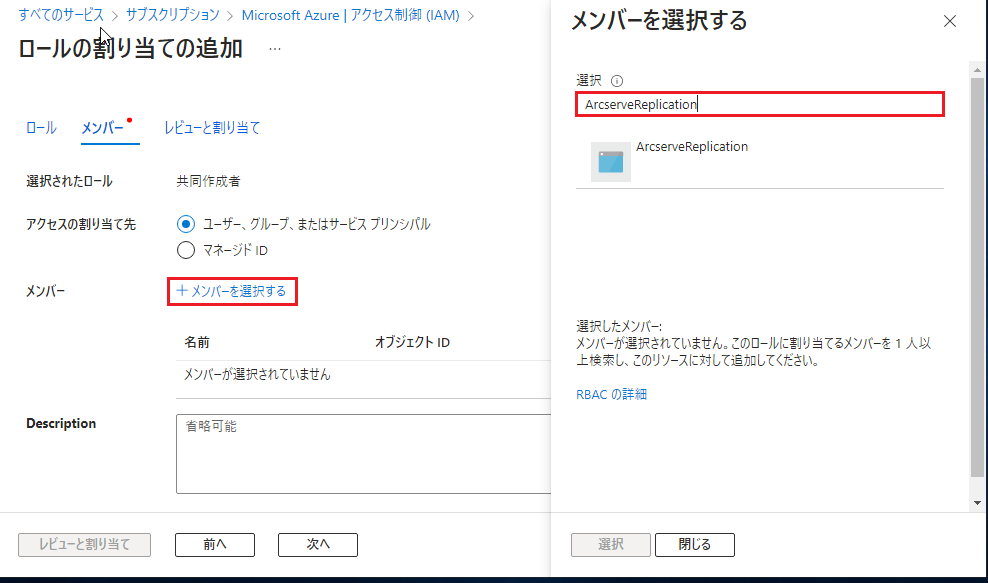Viewport: 988px width, 583px height.
Task: Select ユーザー、グループ、またはサービス プリンシパル radio button
Action: pyautogui.click(x=186, y=224)
